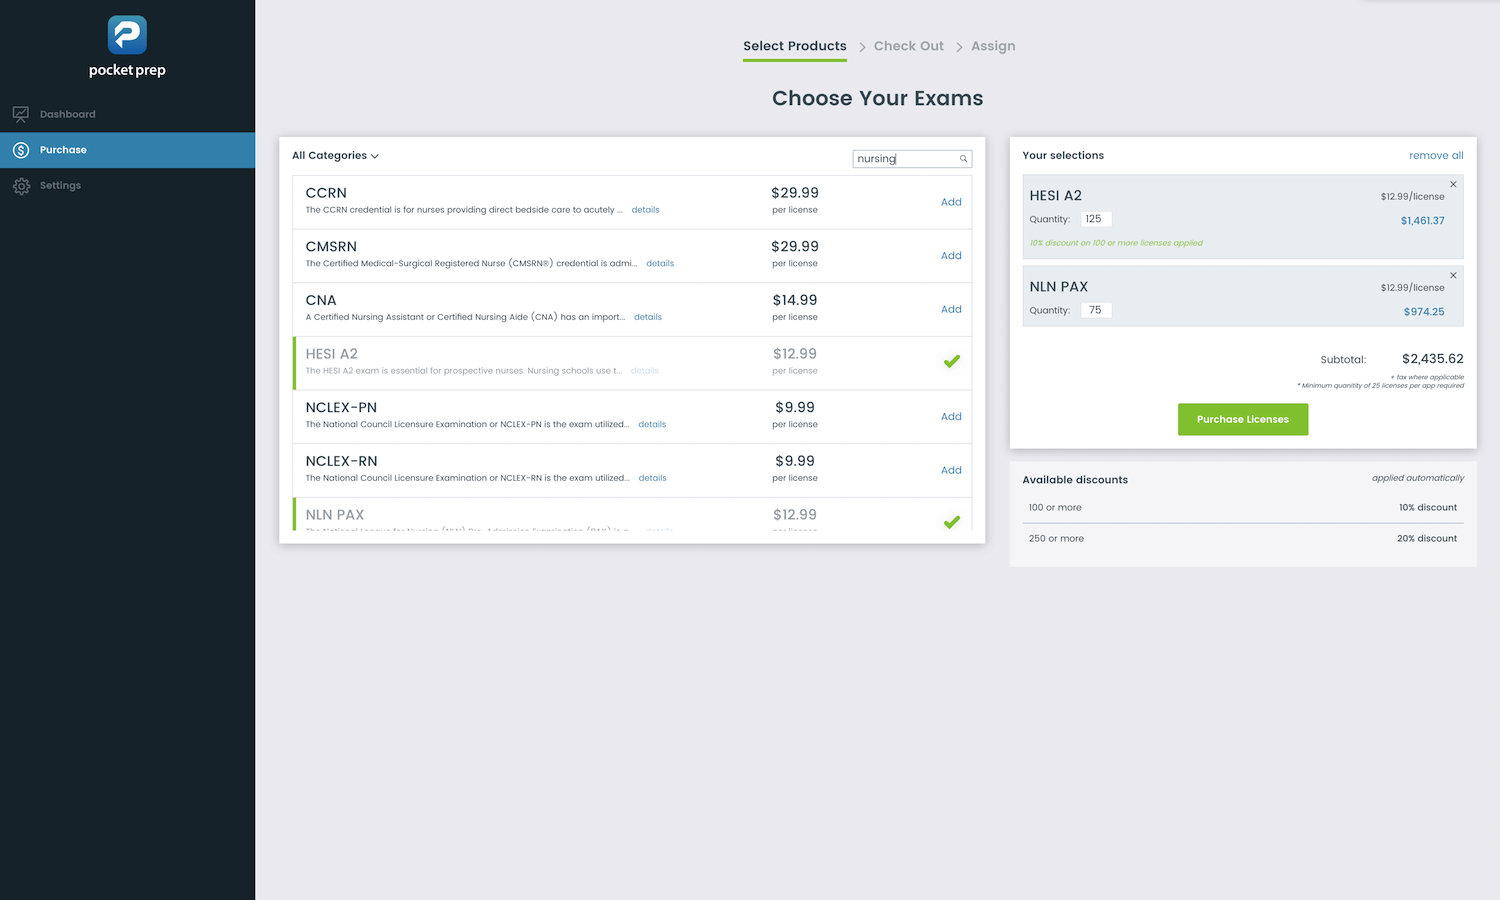Deselect NLN PAX via green checkmark

(952, 522)
